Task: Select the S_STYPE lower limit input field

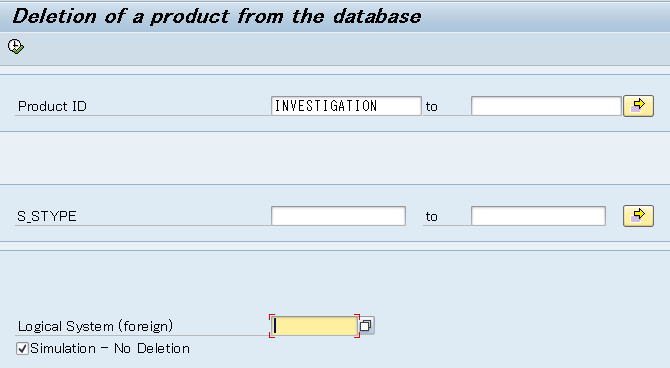Action: coord(338,216)
